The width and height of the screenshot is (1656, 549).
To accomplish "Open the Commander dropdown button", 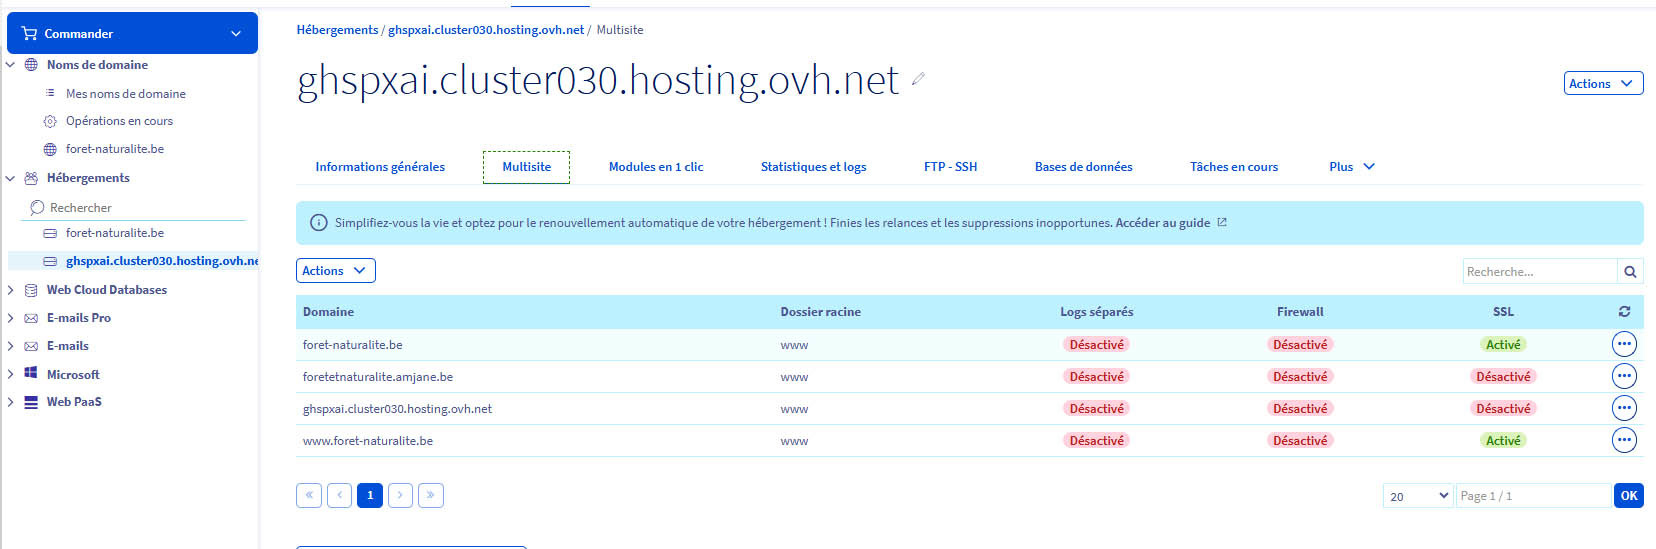I will 132,33.
